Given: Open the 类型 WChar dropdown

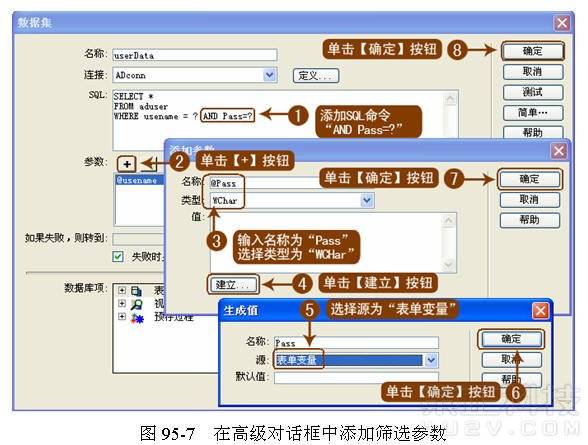Looking at the screenshot, I should [367, 200].
